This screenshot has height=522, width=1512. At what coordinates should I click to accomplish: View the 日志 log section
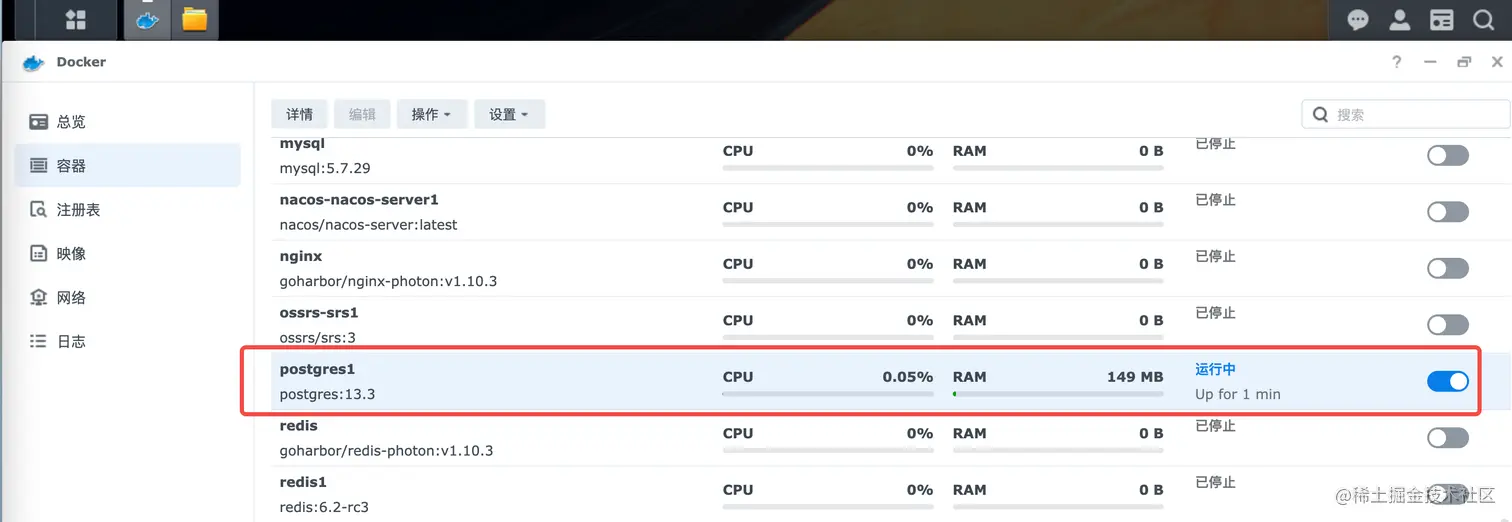[x=128, y=341]
